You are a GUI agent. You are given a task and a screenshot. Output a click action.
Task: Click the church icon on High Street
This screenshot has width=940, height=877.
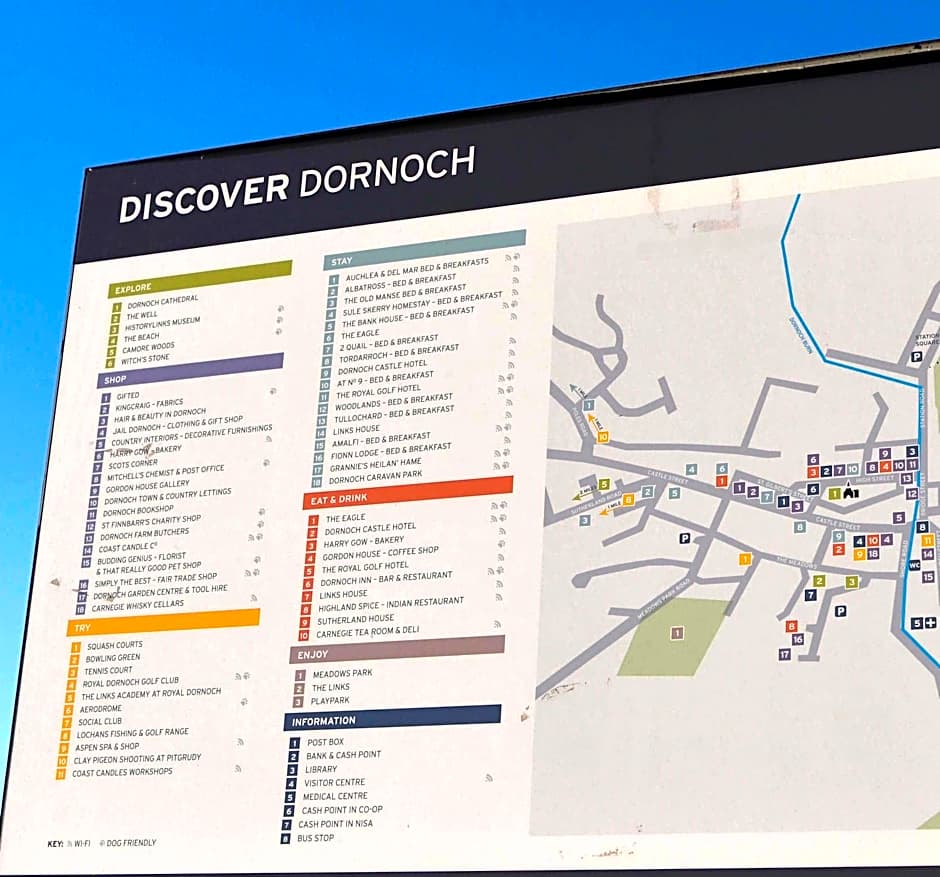pos(851,492)
